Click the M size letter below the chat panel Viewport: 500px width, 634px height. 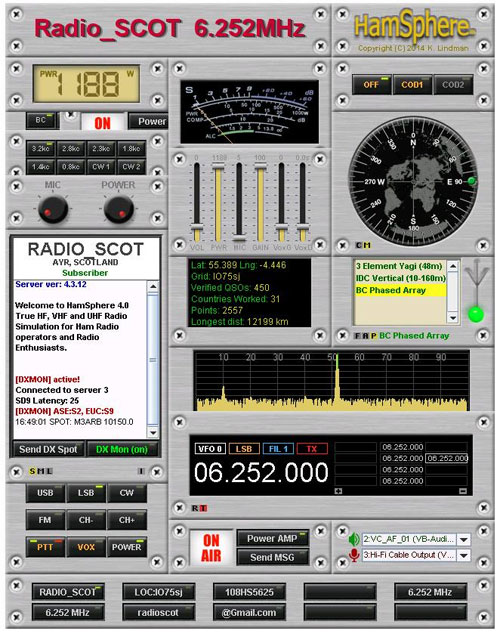coord(41,471)
